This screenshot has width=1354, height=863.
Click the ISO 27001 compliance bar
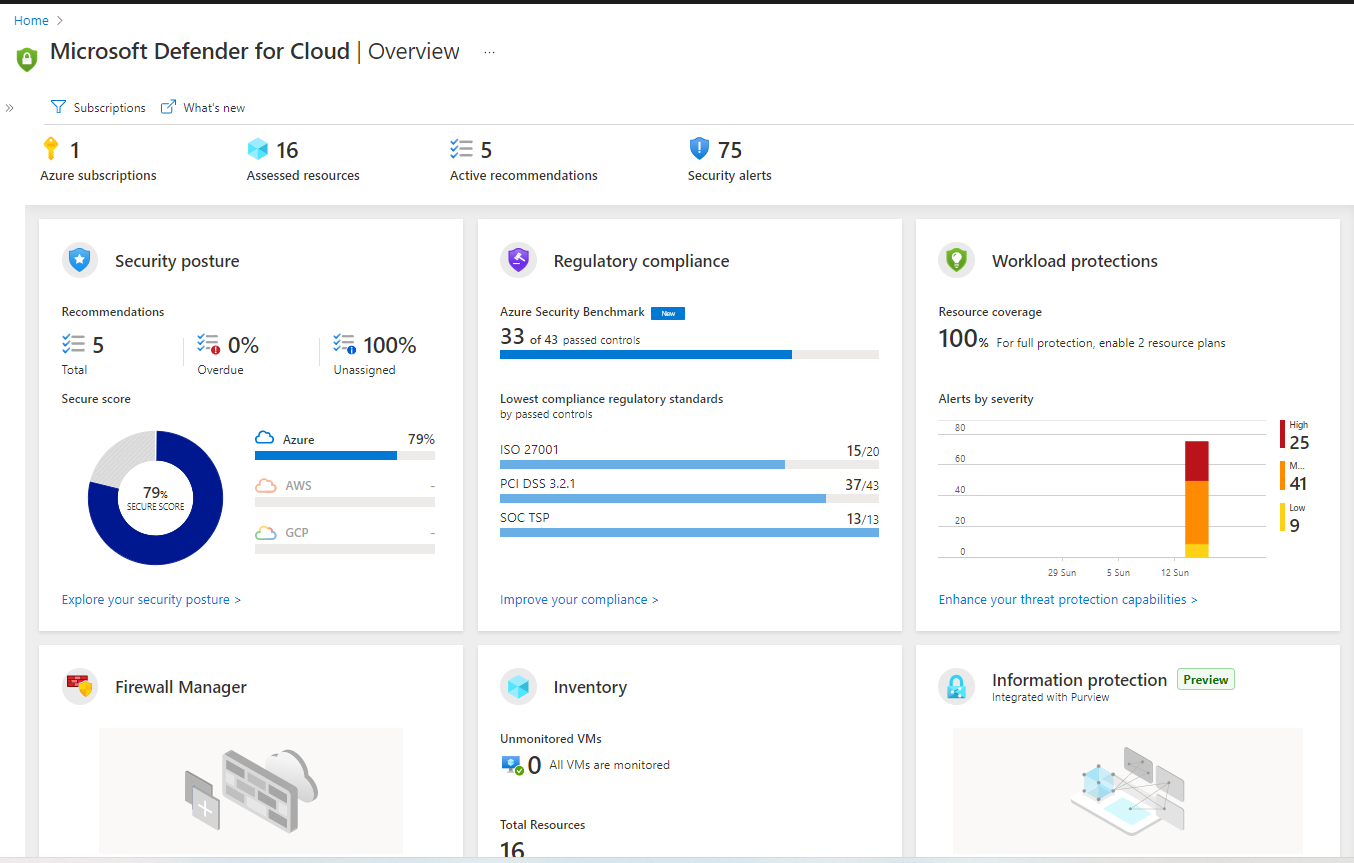[689, 464]
